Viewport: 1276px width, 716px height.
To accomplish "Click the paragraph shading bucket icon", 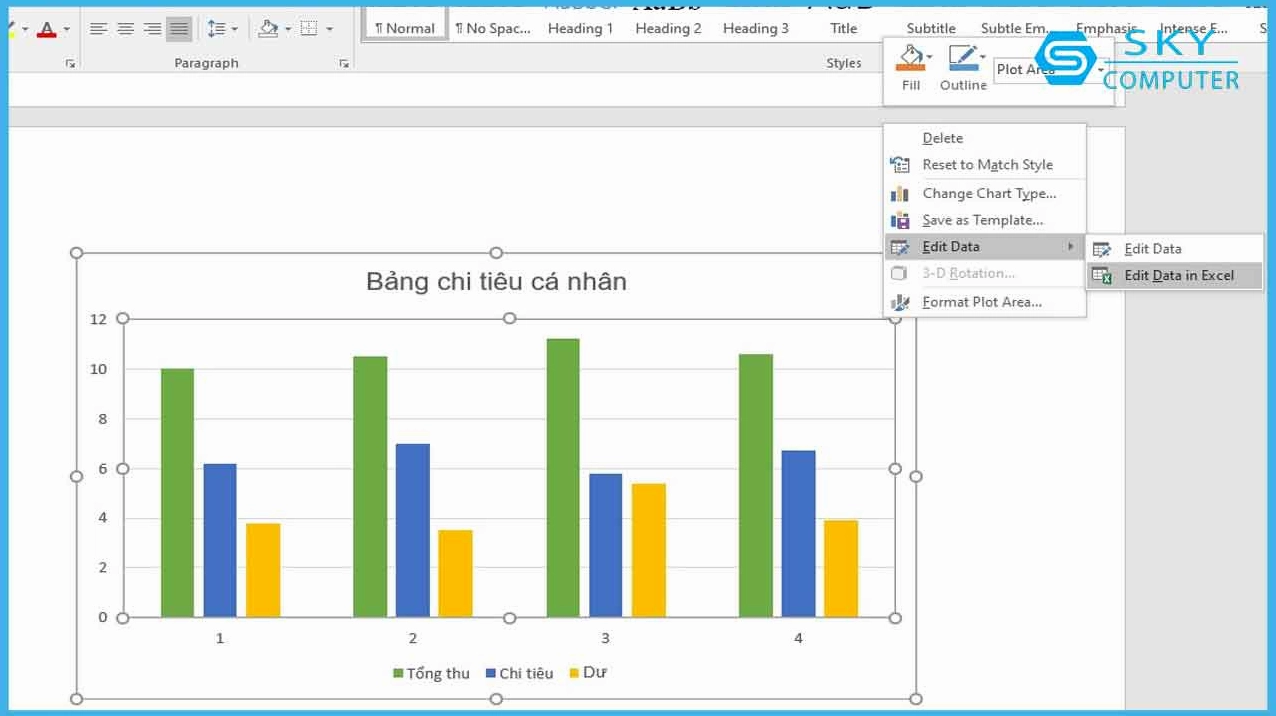I will tap(267, 29).
